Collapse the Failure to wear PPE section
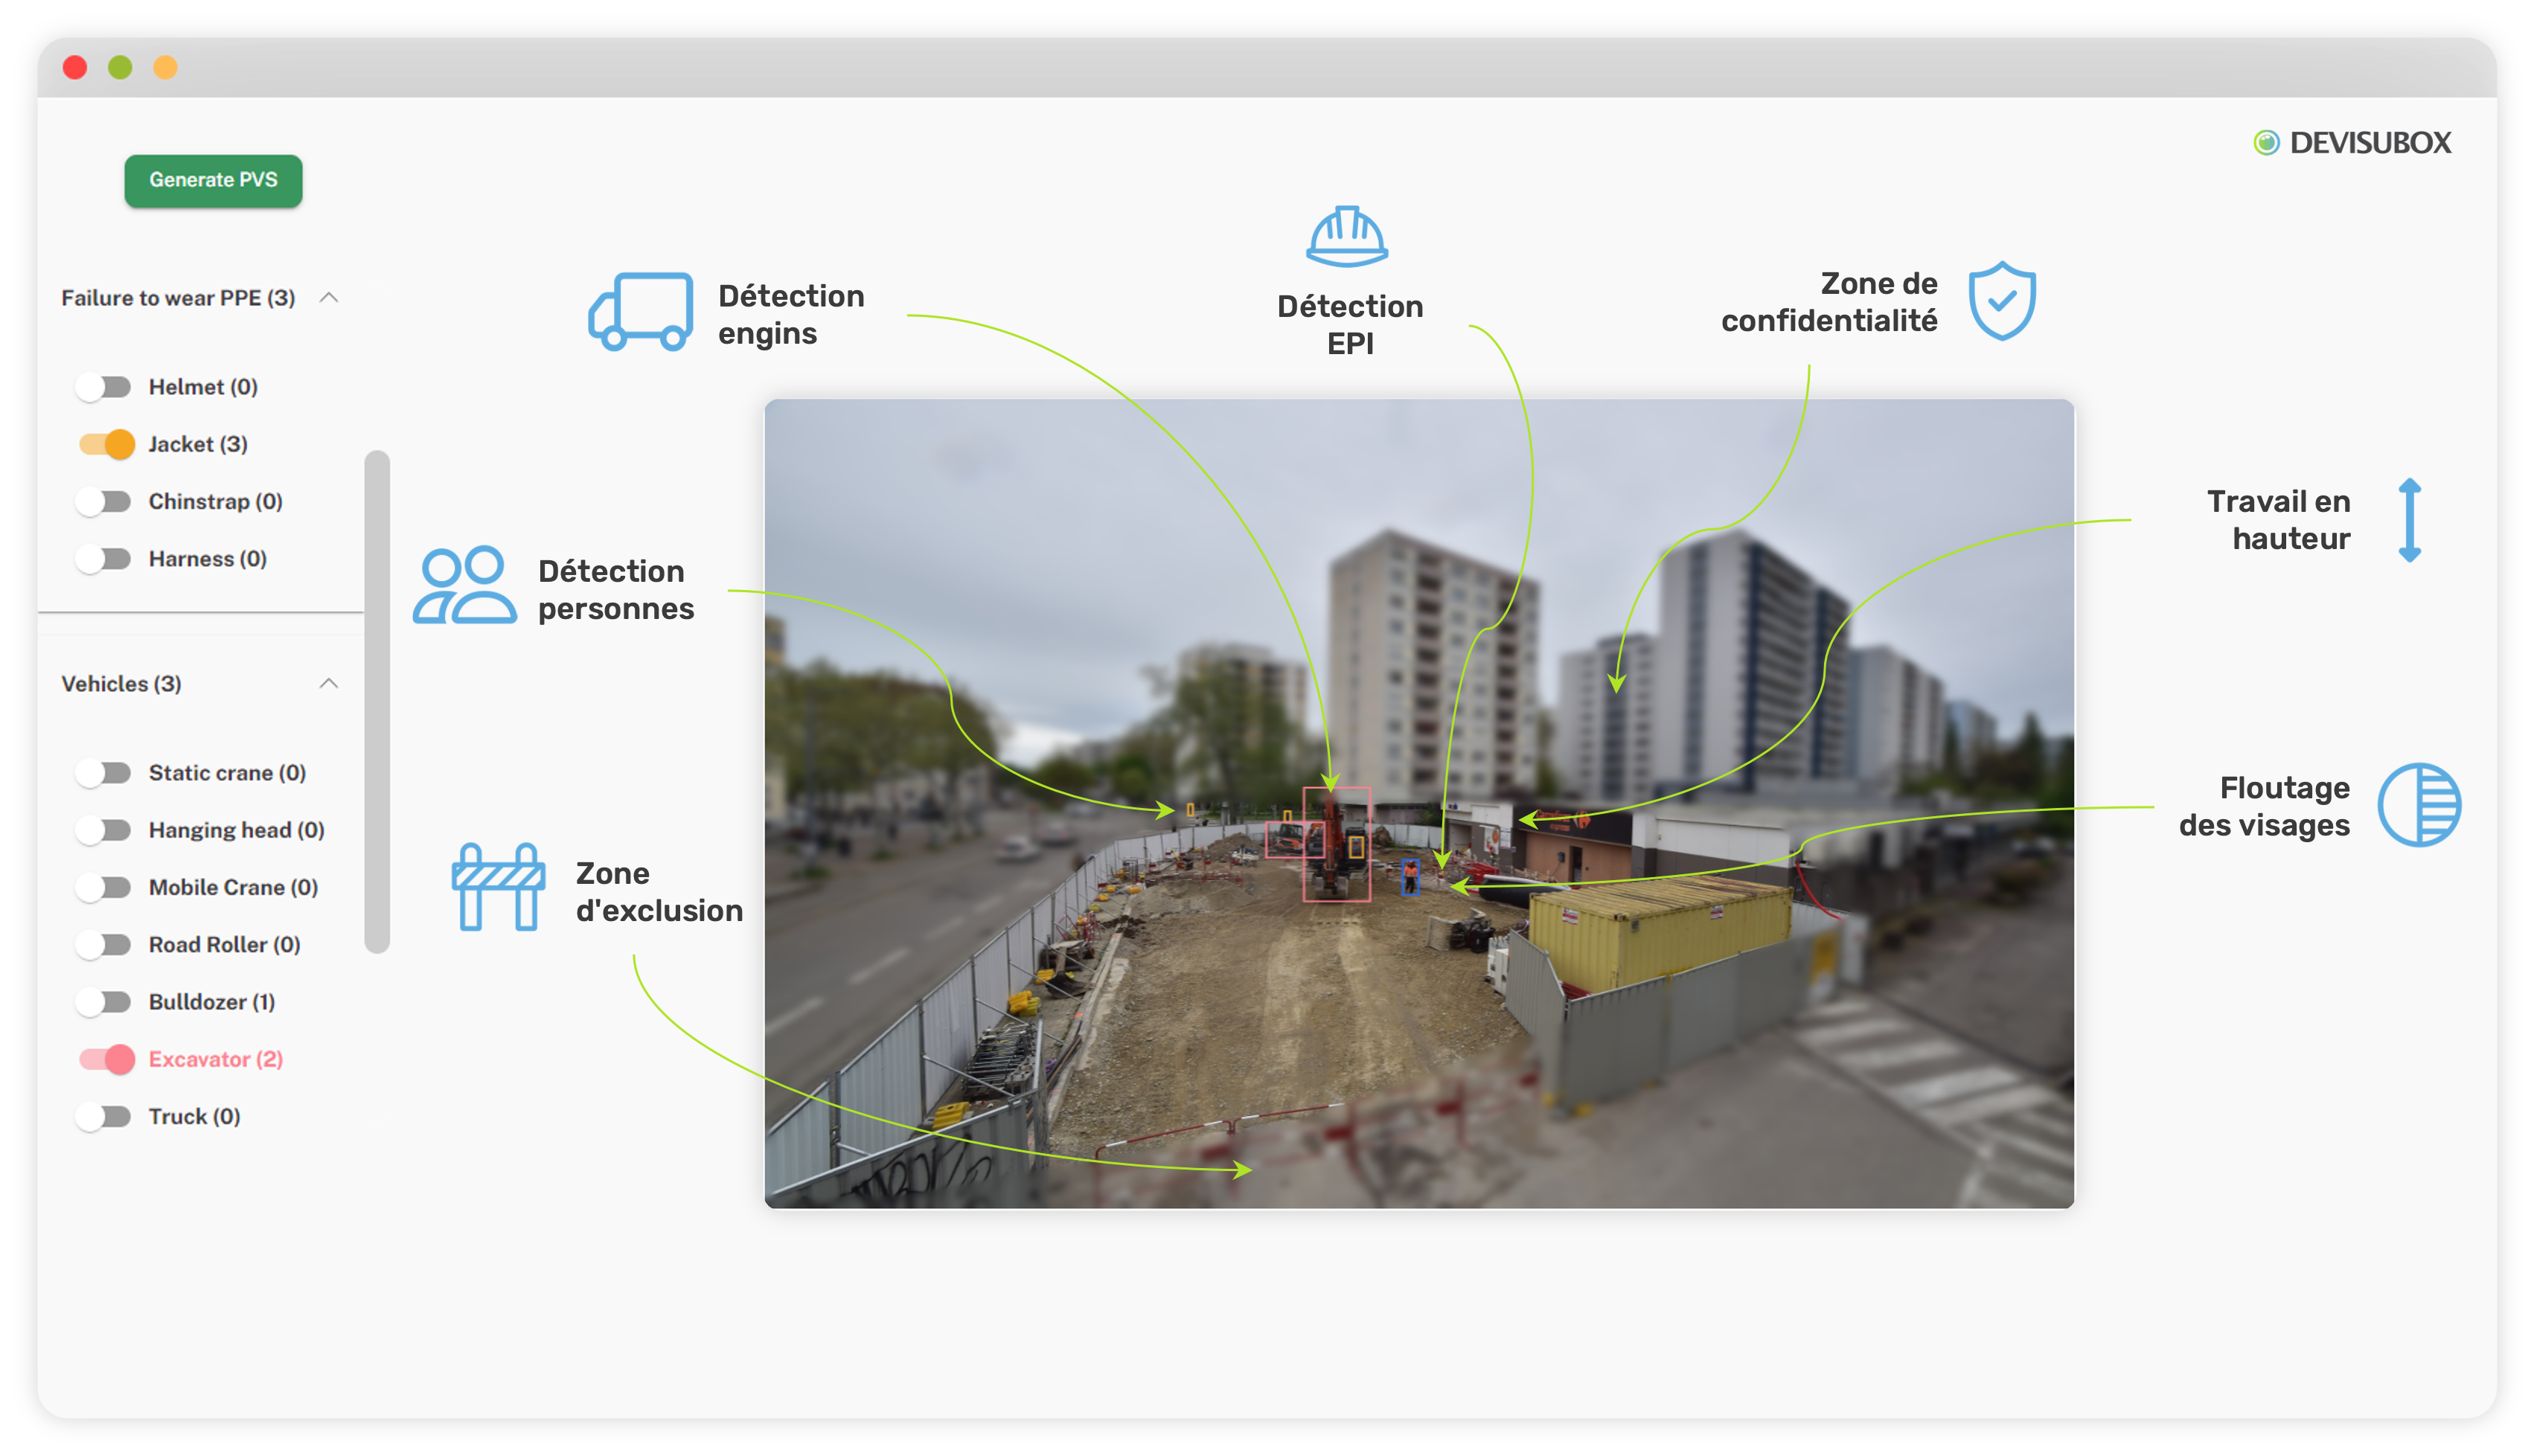The height and width of the screenshot is (1456, 2534). [328, 297]
